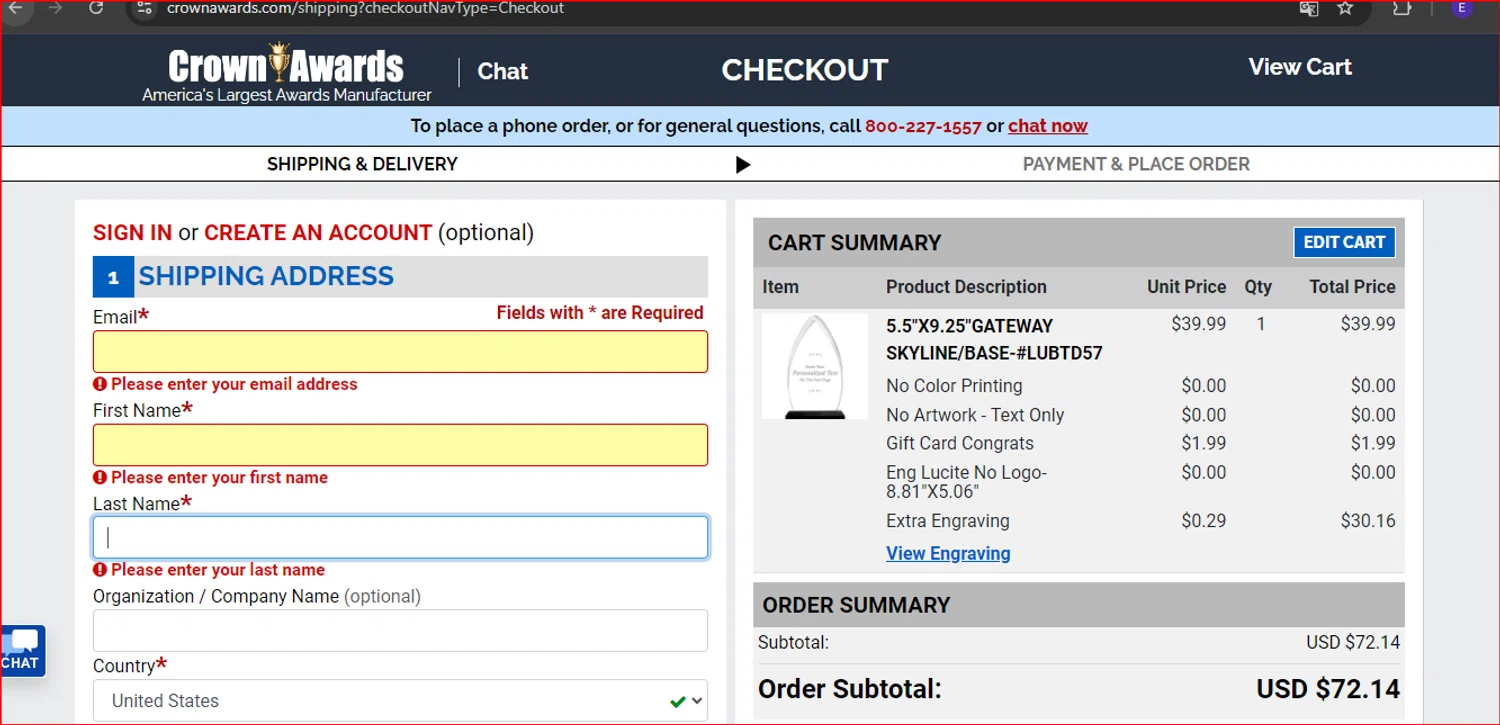
Task: Open the floating CHAT bubble widget
Action: coord(21,650)
